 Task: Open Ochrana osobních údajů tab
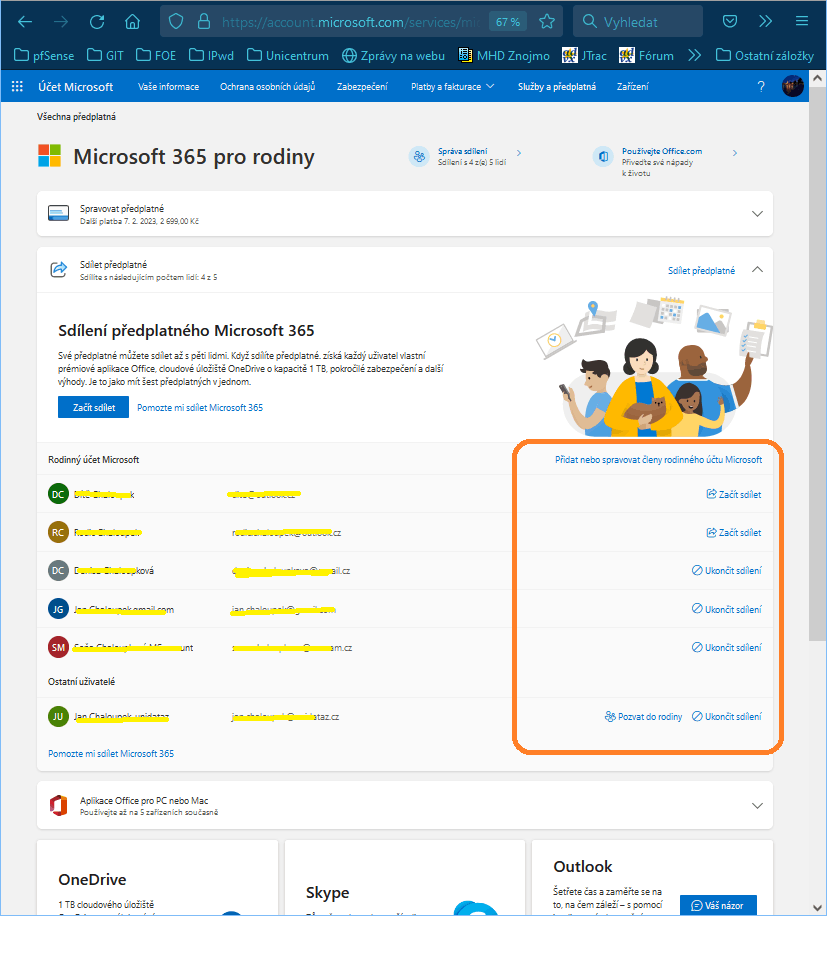click(268, 87)
